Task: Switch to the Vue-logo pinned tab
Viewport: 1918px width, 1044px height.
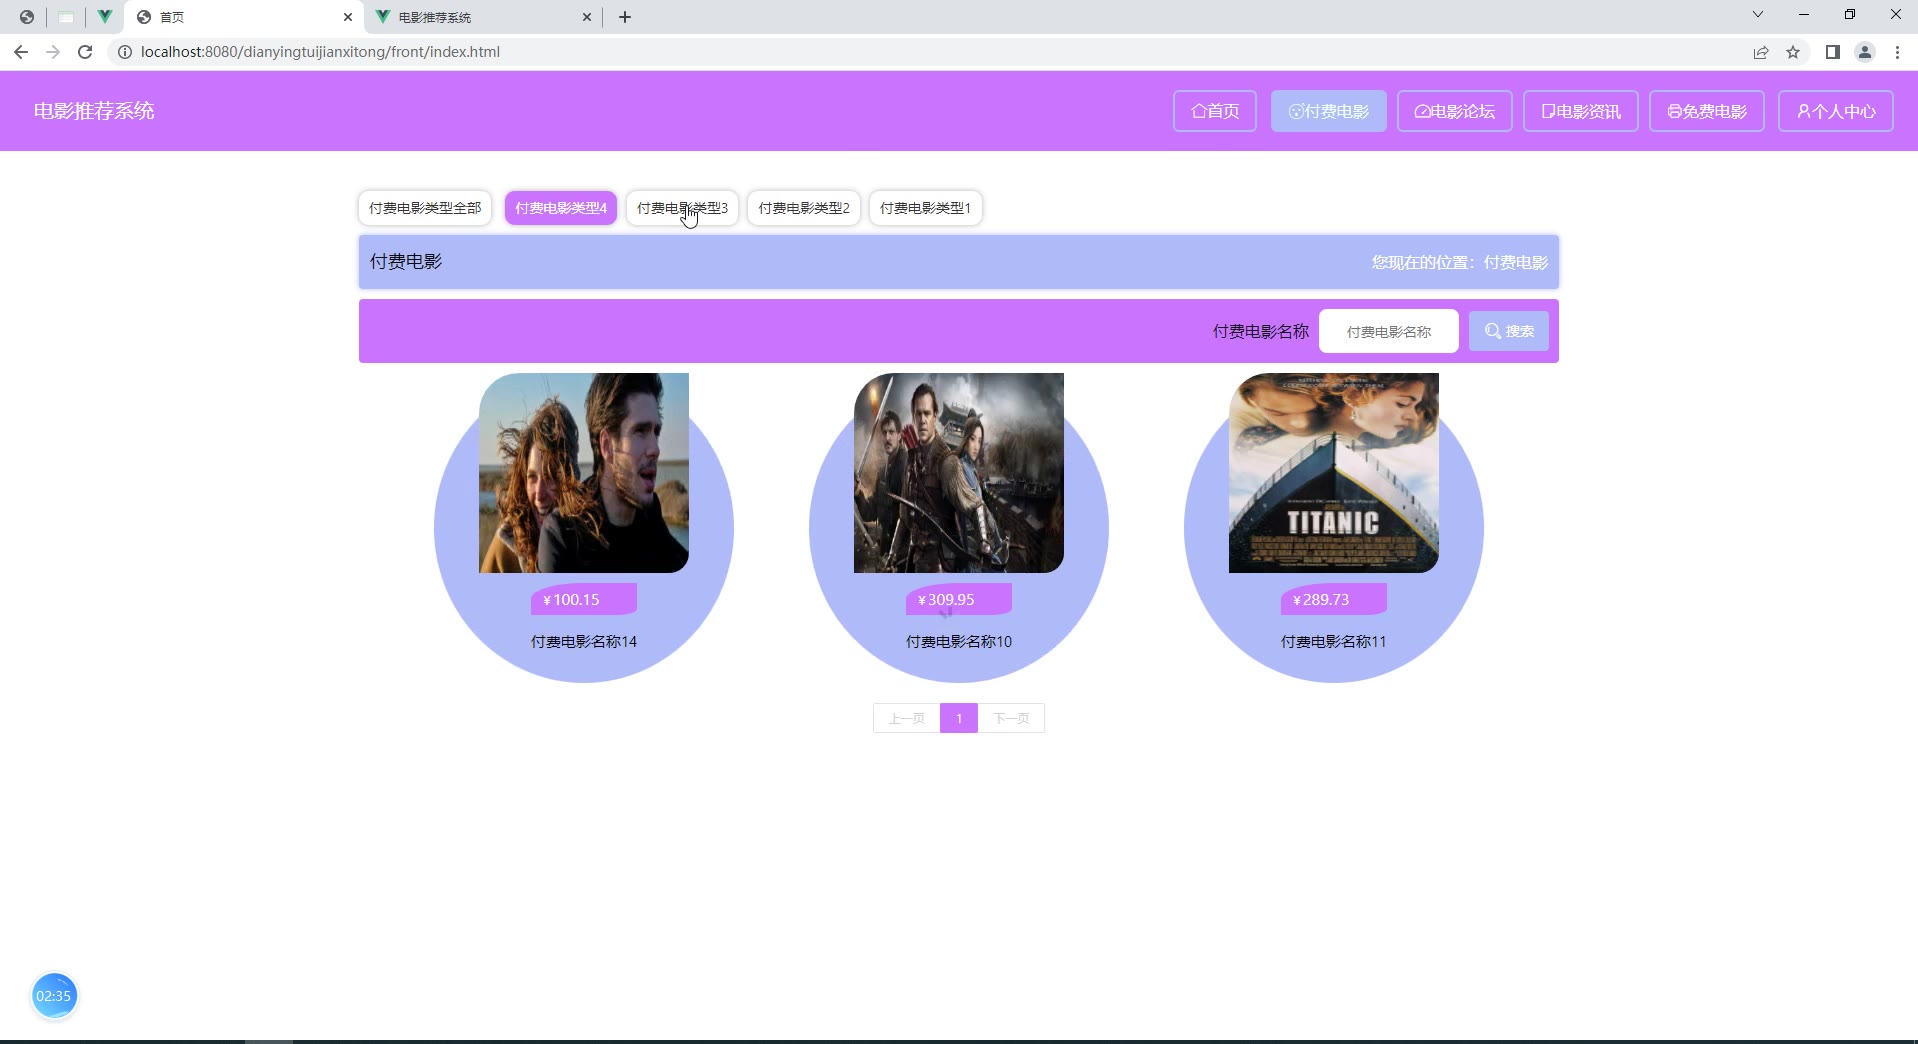Action: pyautogui.click(x=104, y=17)
